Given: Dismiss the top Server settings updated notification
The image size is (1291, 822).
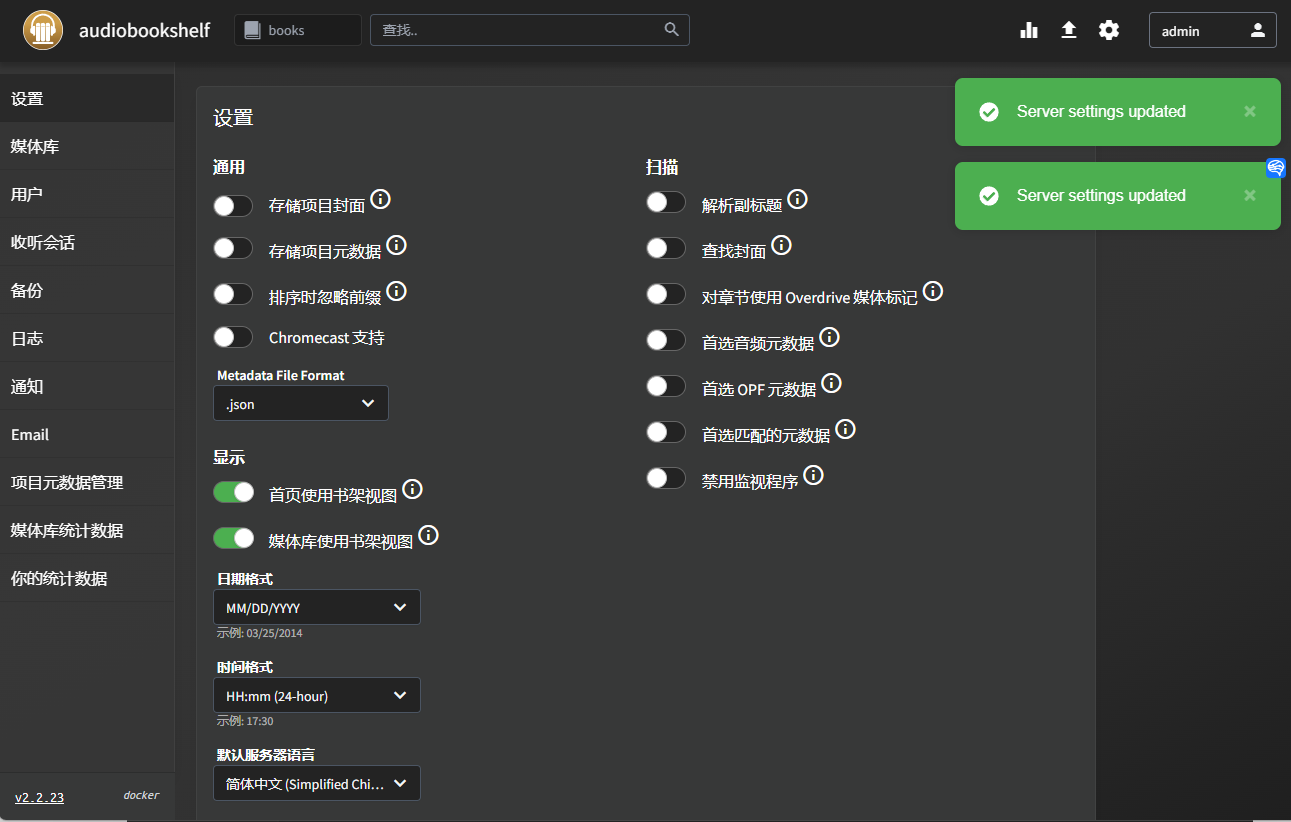Looking at the screenshot, I should point(1249,111).
